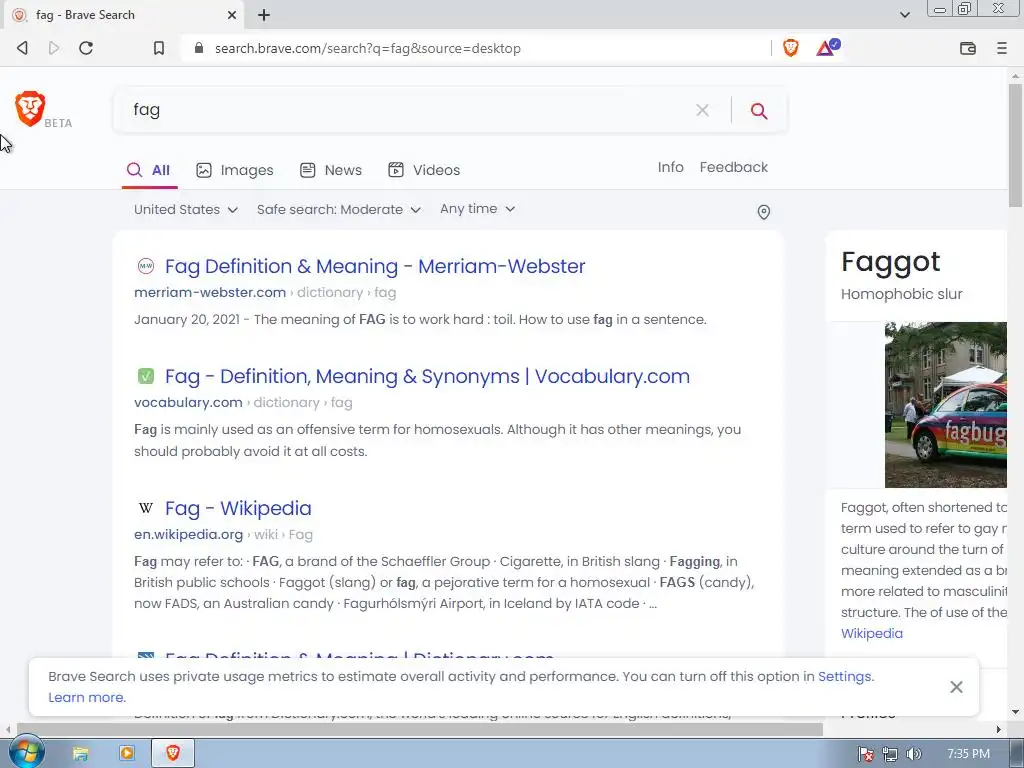Open the Brave Shields lion icon
This screenshot has width=1024, height=768.
point(791,48)
